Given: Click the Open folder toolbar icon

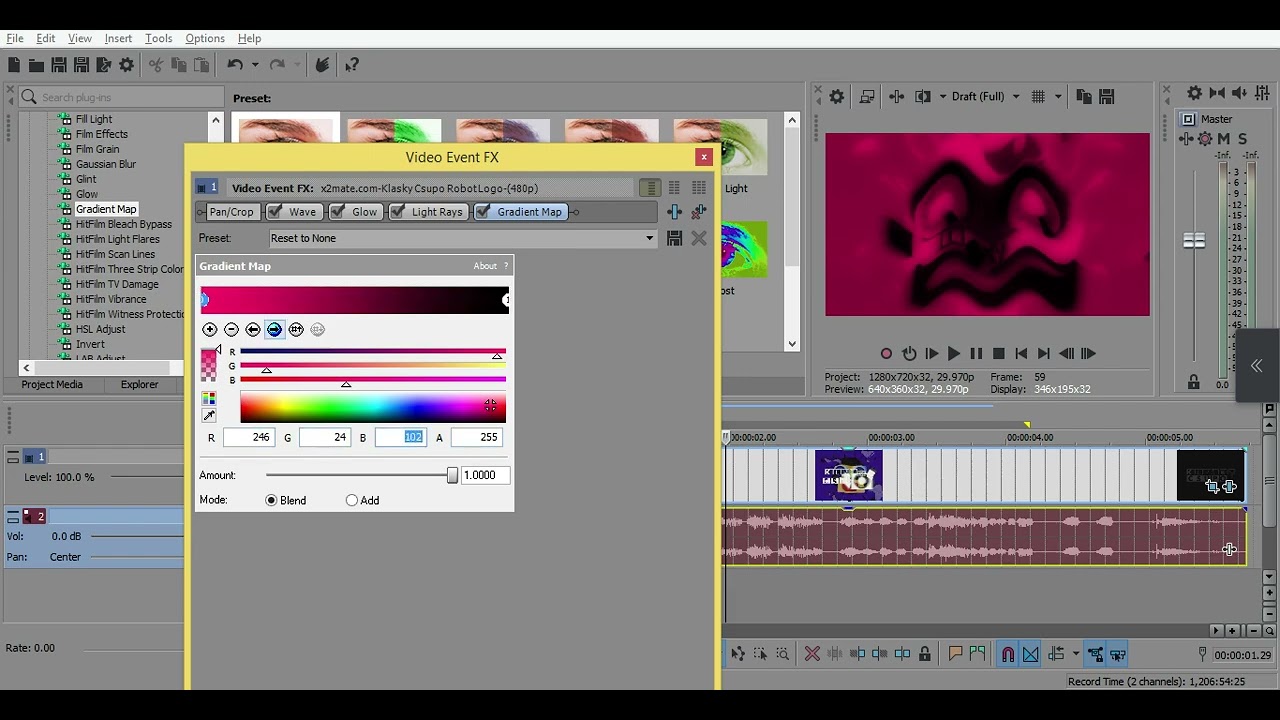Looking at the screenshot, I should (36, 65).
